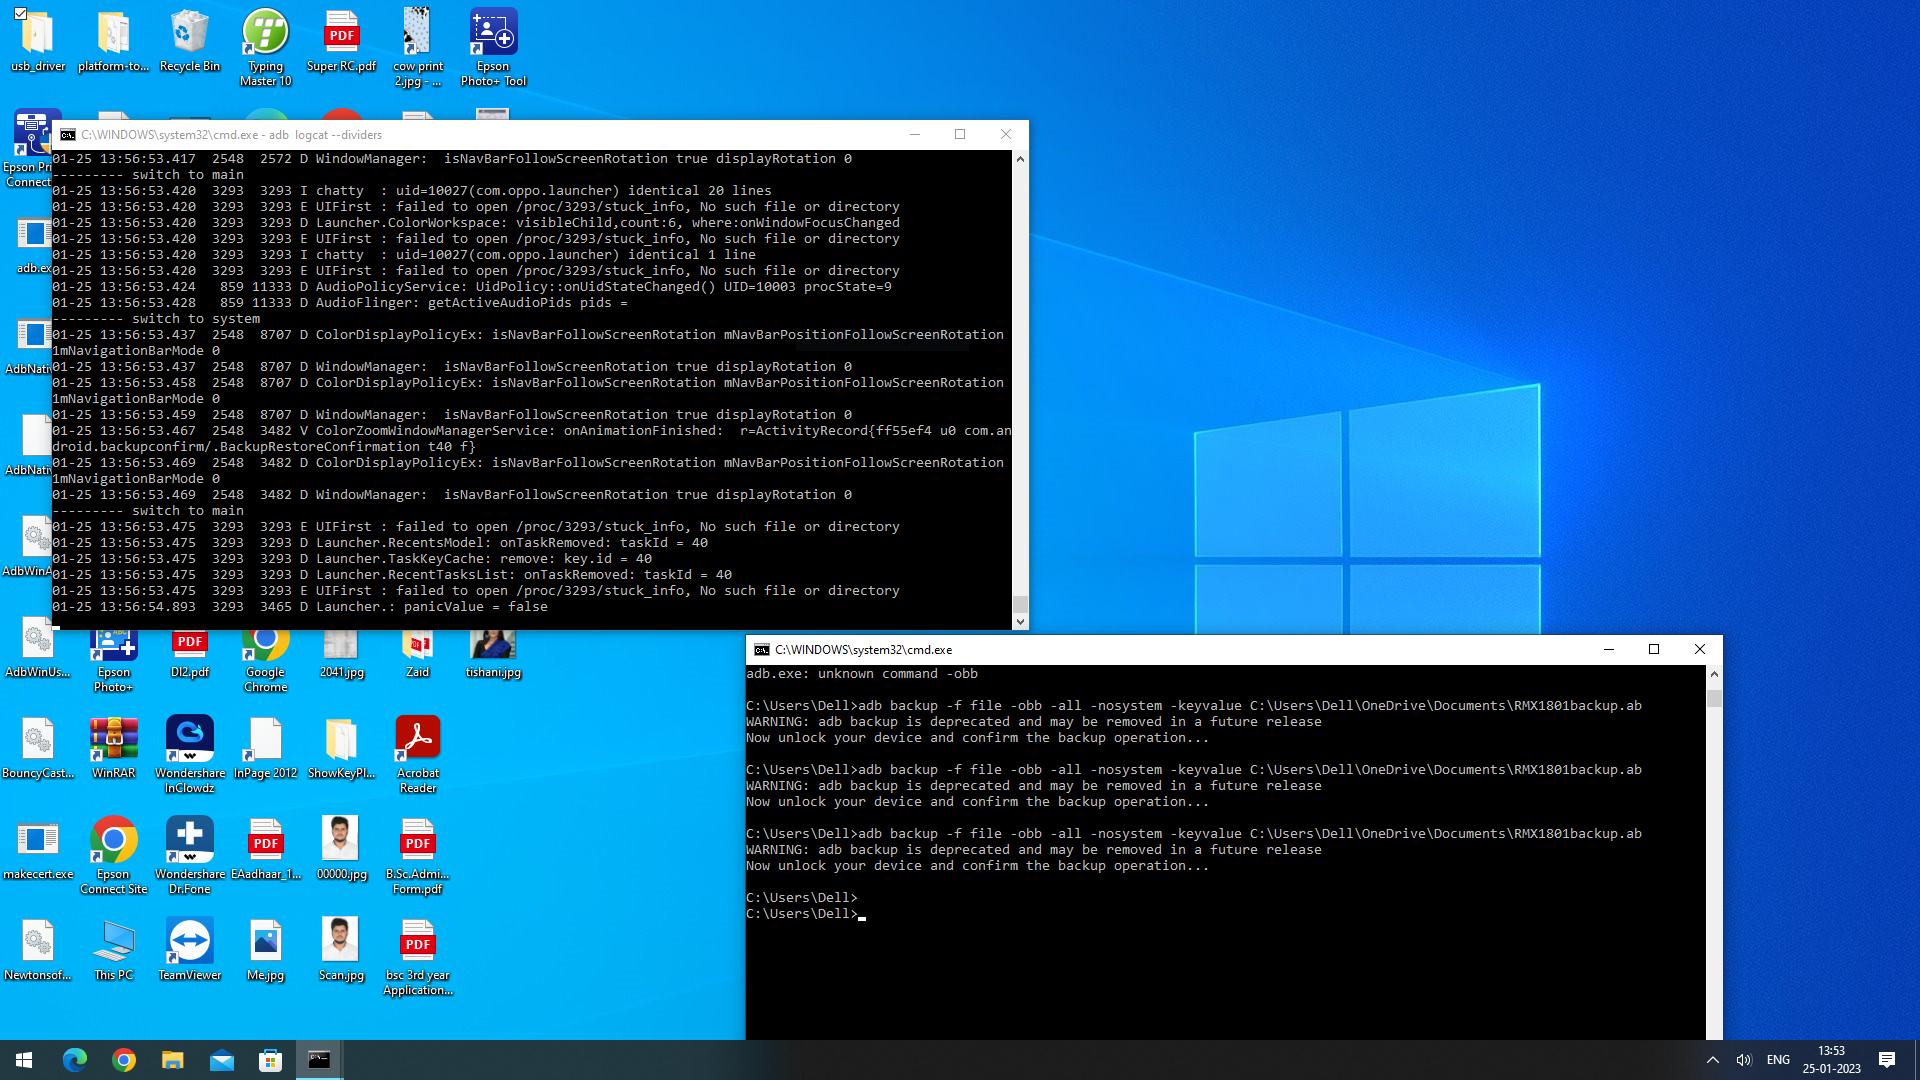Launch Wondershare Dr.Fone

point(189,856)
